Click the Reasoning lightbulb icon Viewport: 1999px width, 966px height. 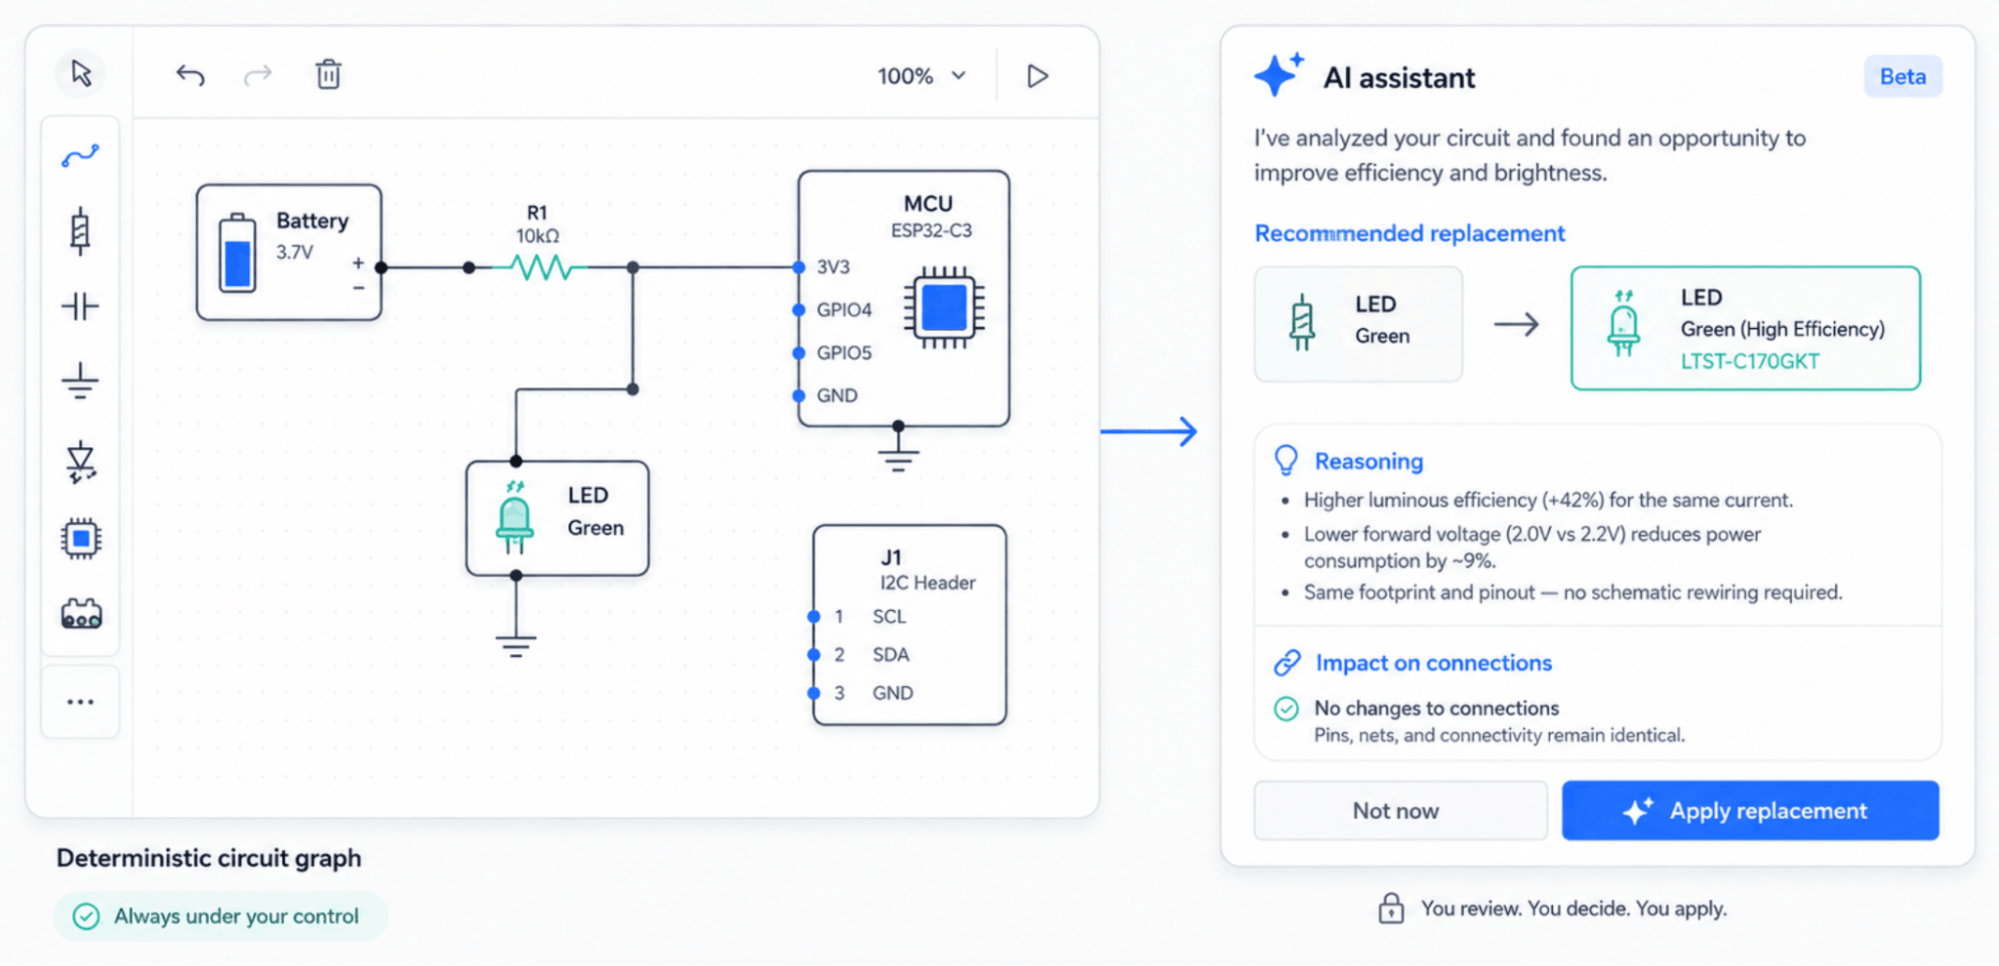[x=1286, y=461]
